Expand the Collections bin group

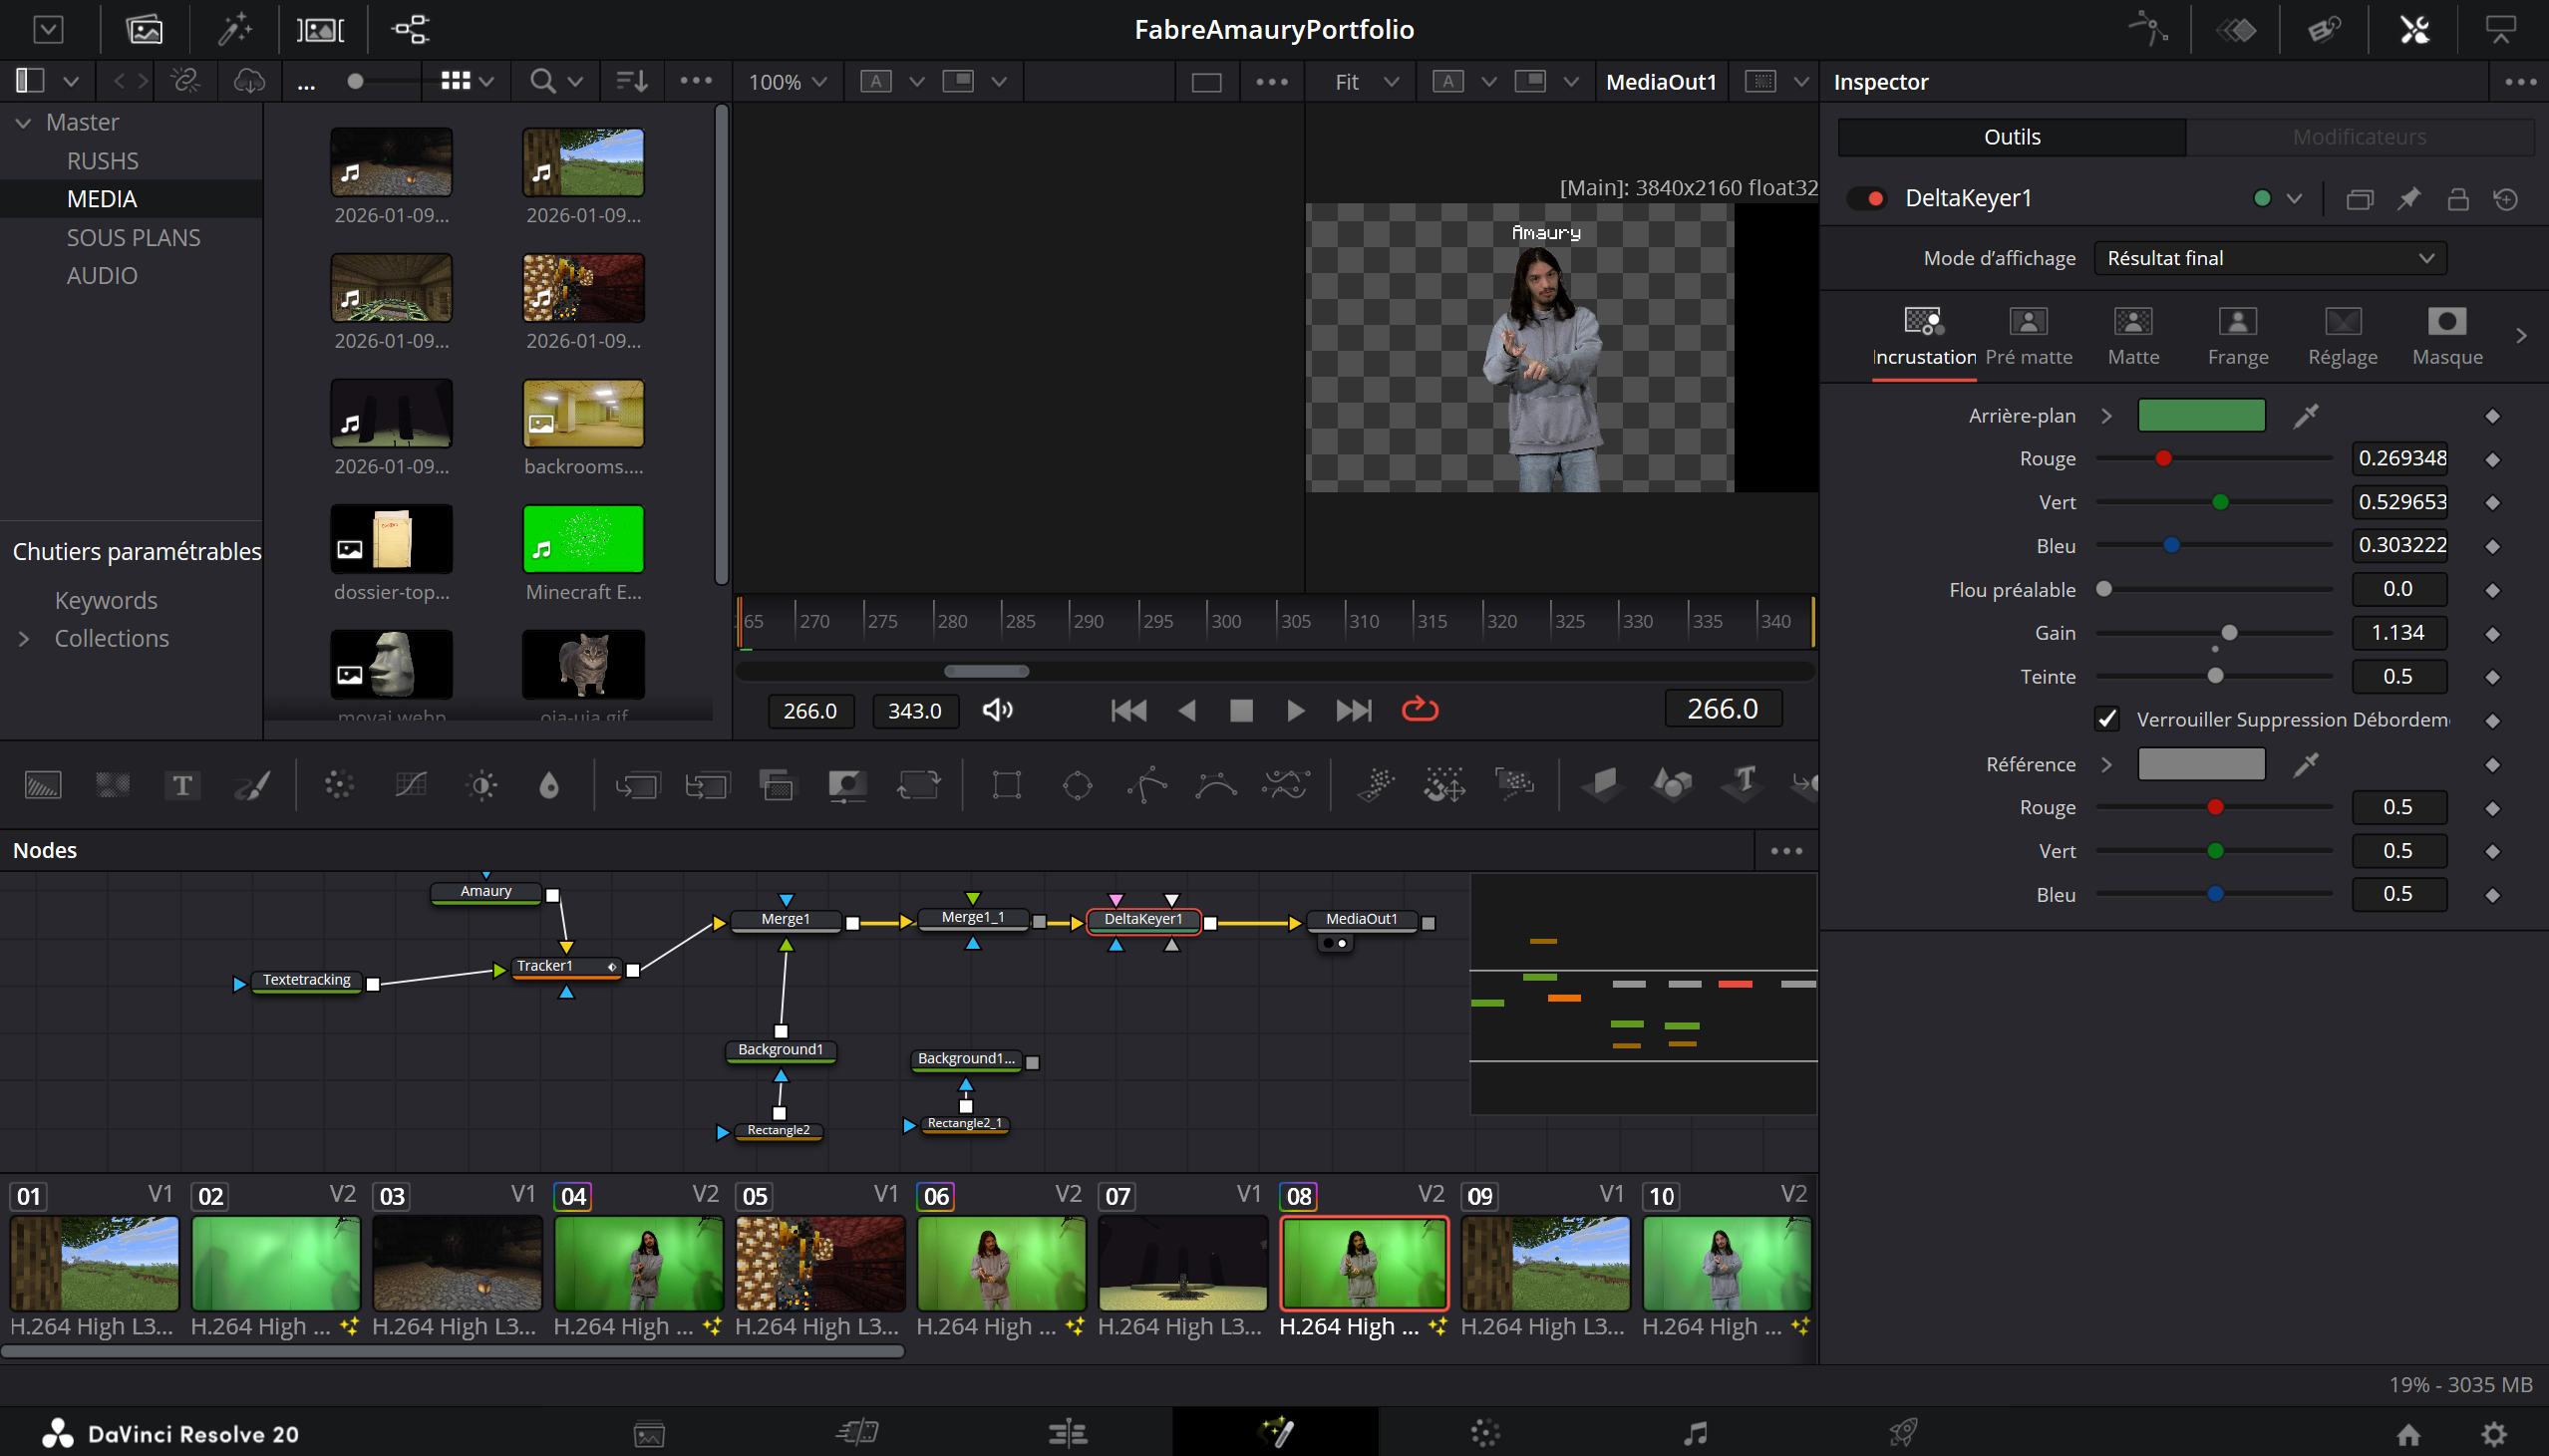point(24,638)
